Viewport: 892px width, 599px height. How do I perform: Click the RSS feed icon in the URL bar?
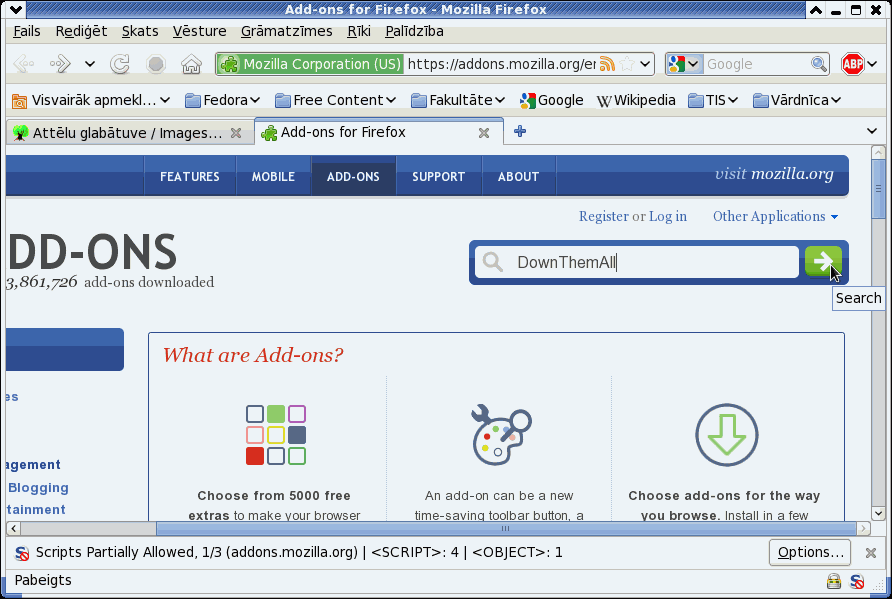point(607,64)
